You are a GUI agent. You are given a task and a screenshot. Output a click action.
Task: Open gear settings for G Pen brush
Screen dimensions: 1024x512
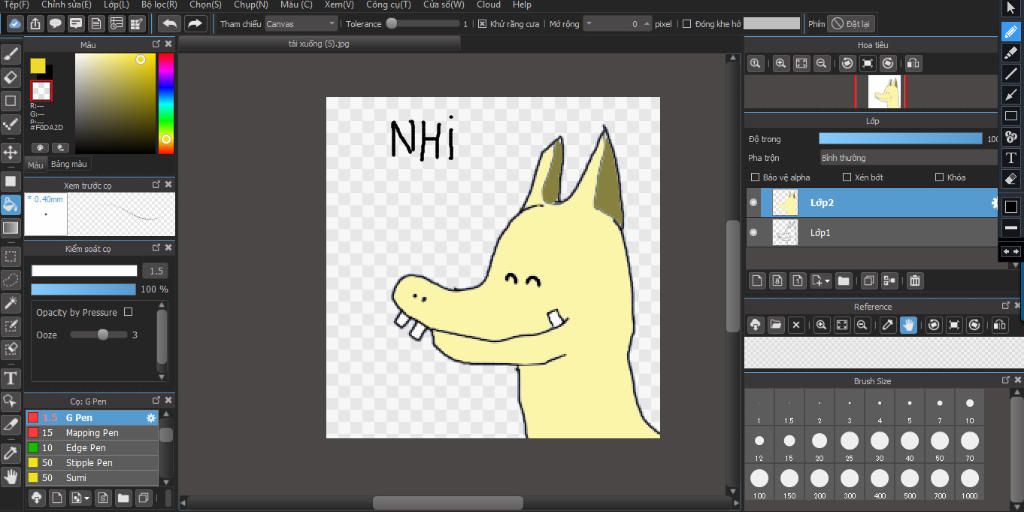click(x=151, y=418)
